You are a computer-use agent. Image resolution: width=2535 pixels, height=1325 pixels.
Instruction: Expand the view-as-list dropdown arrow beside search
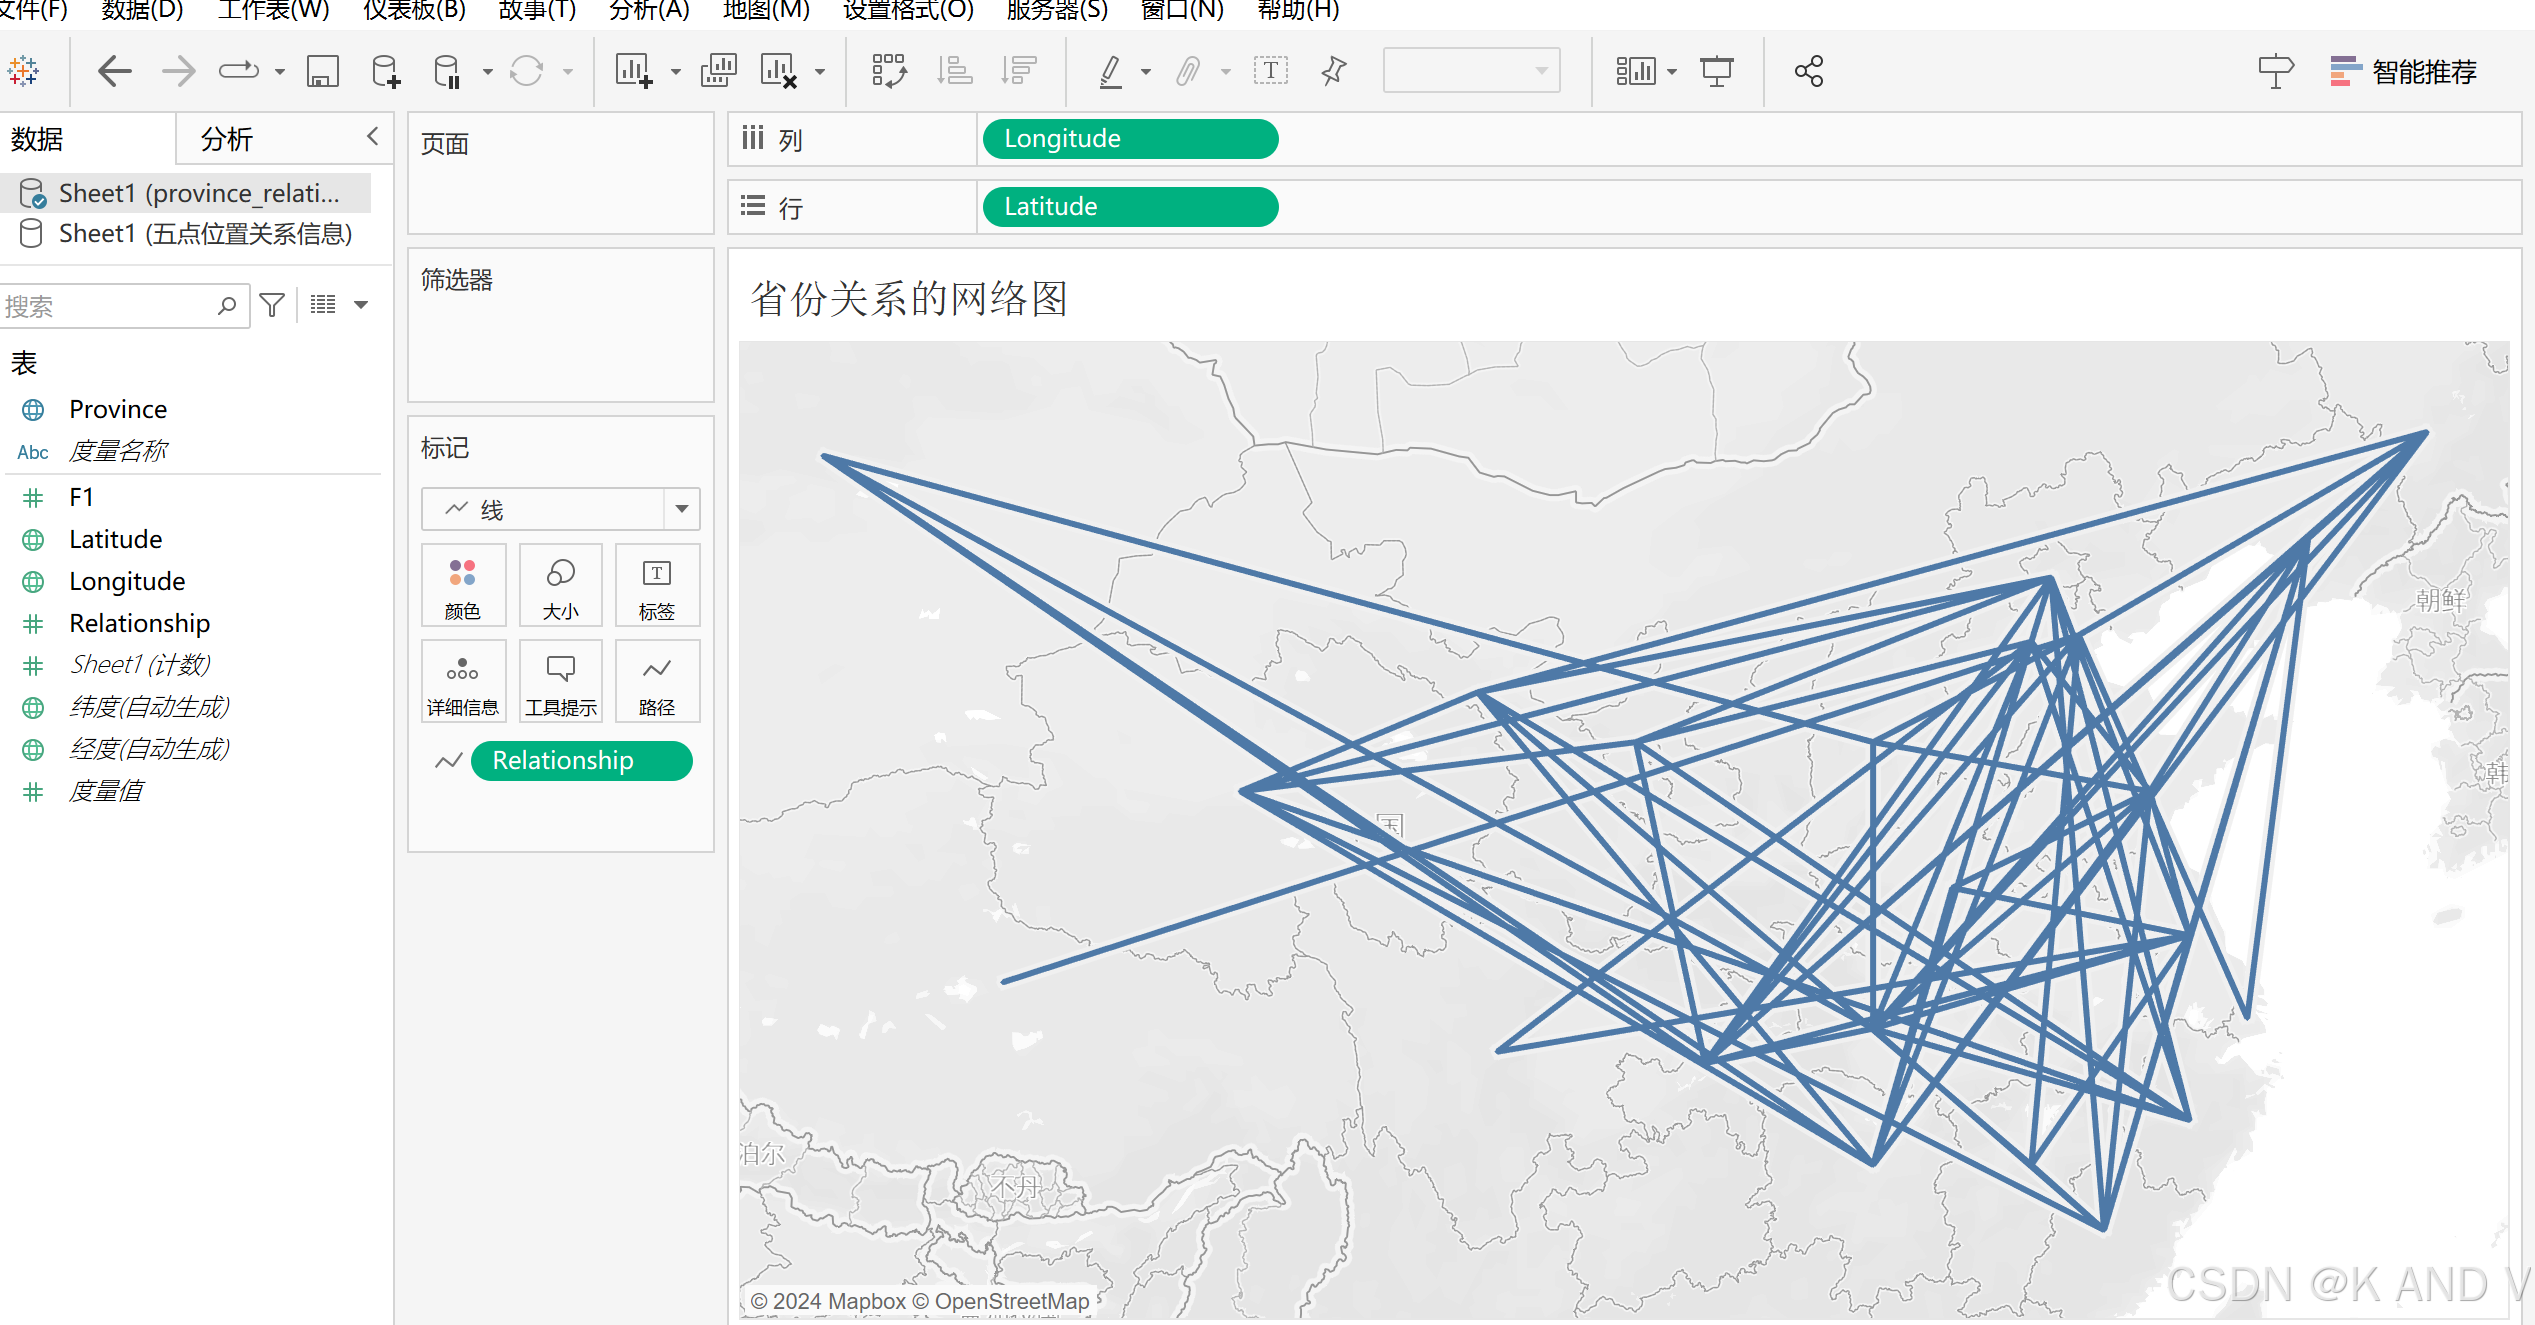[x=361, y=305]
